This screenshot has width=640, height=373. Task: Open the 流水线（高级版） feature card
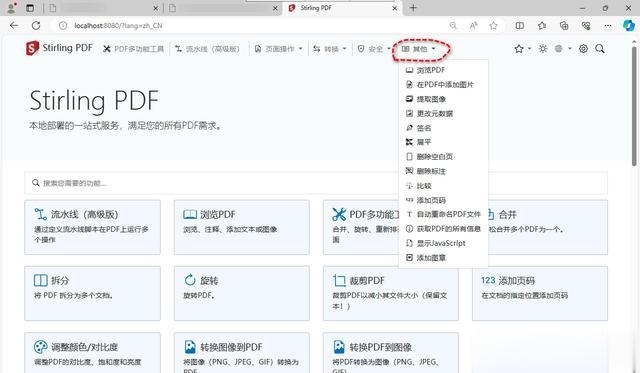pos(93,227)
